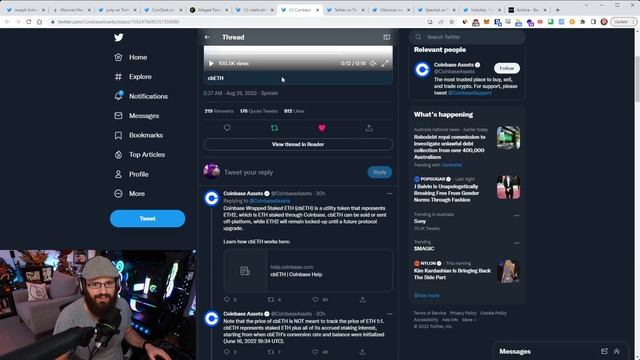Open the Kim Kardashian NYLON story
The height and width of the screenshot is (360, 640).
pos(467,271)
